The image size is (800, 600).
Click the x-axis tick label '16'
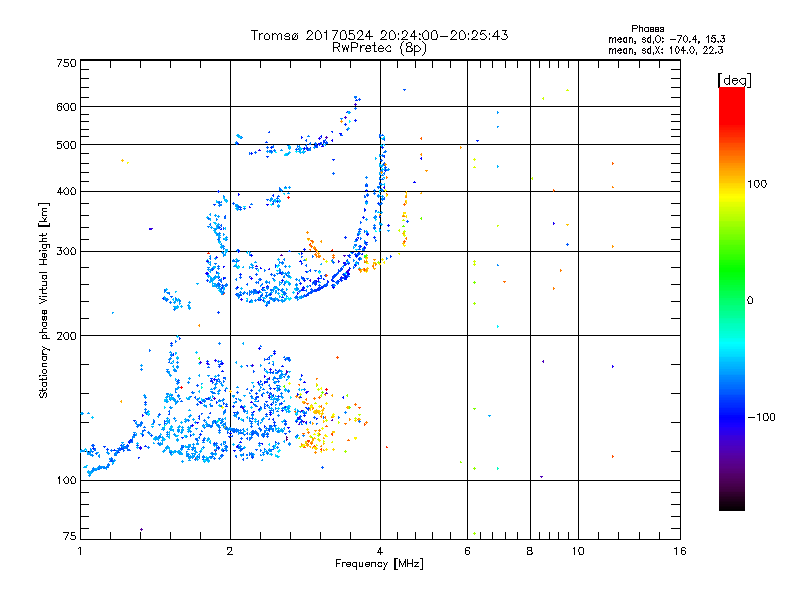680,551
